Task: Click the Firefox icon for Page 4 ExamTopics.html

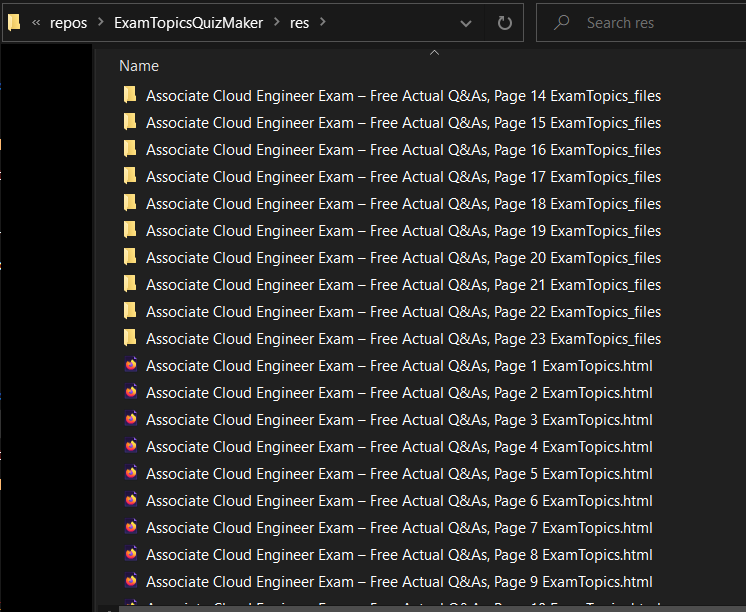Action: pos(131,445)
